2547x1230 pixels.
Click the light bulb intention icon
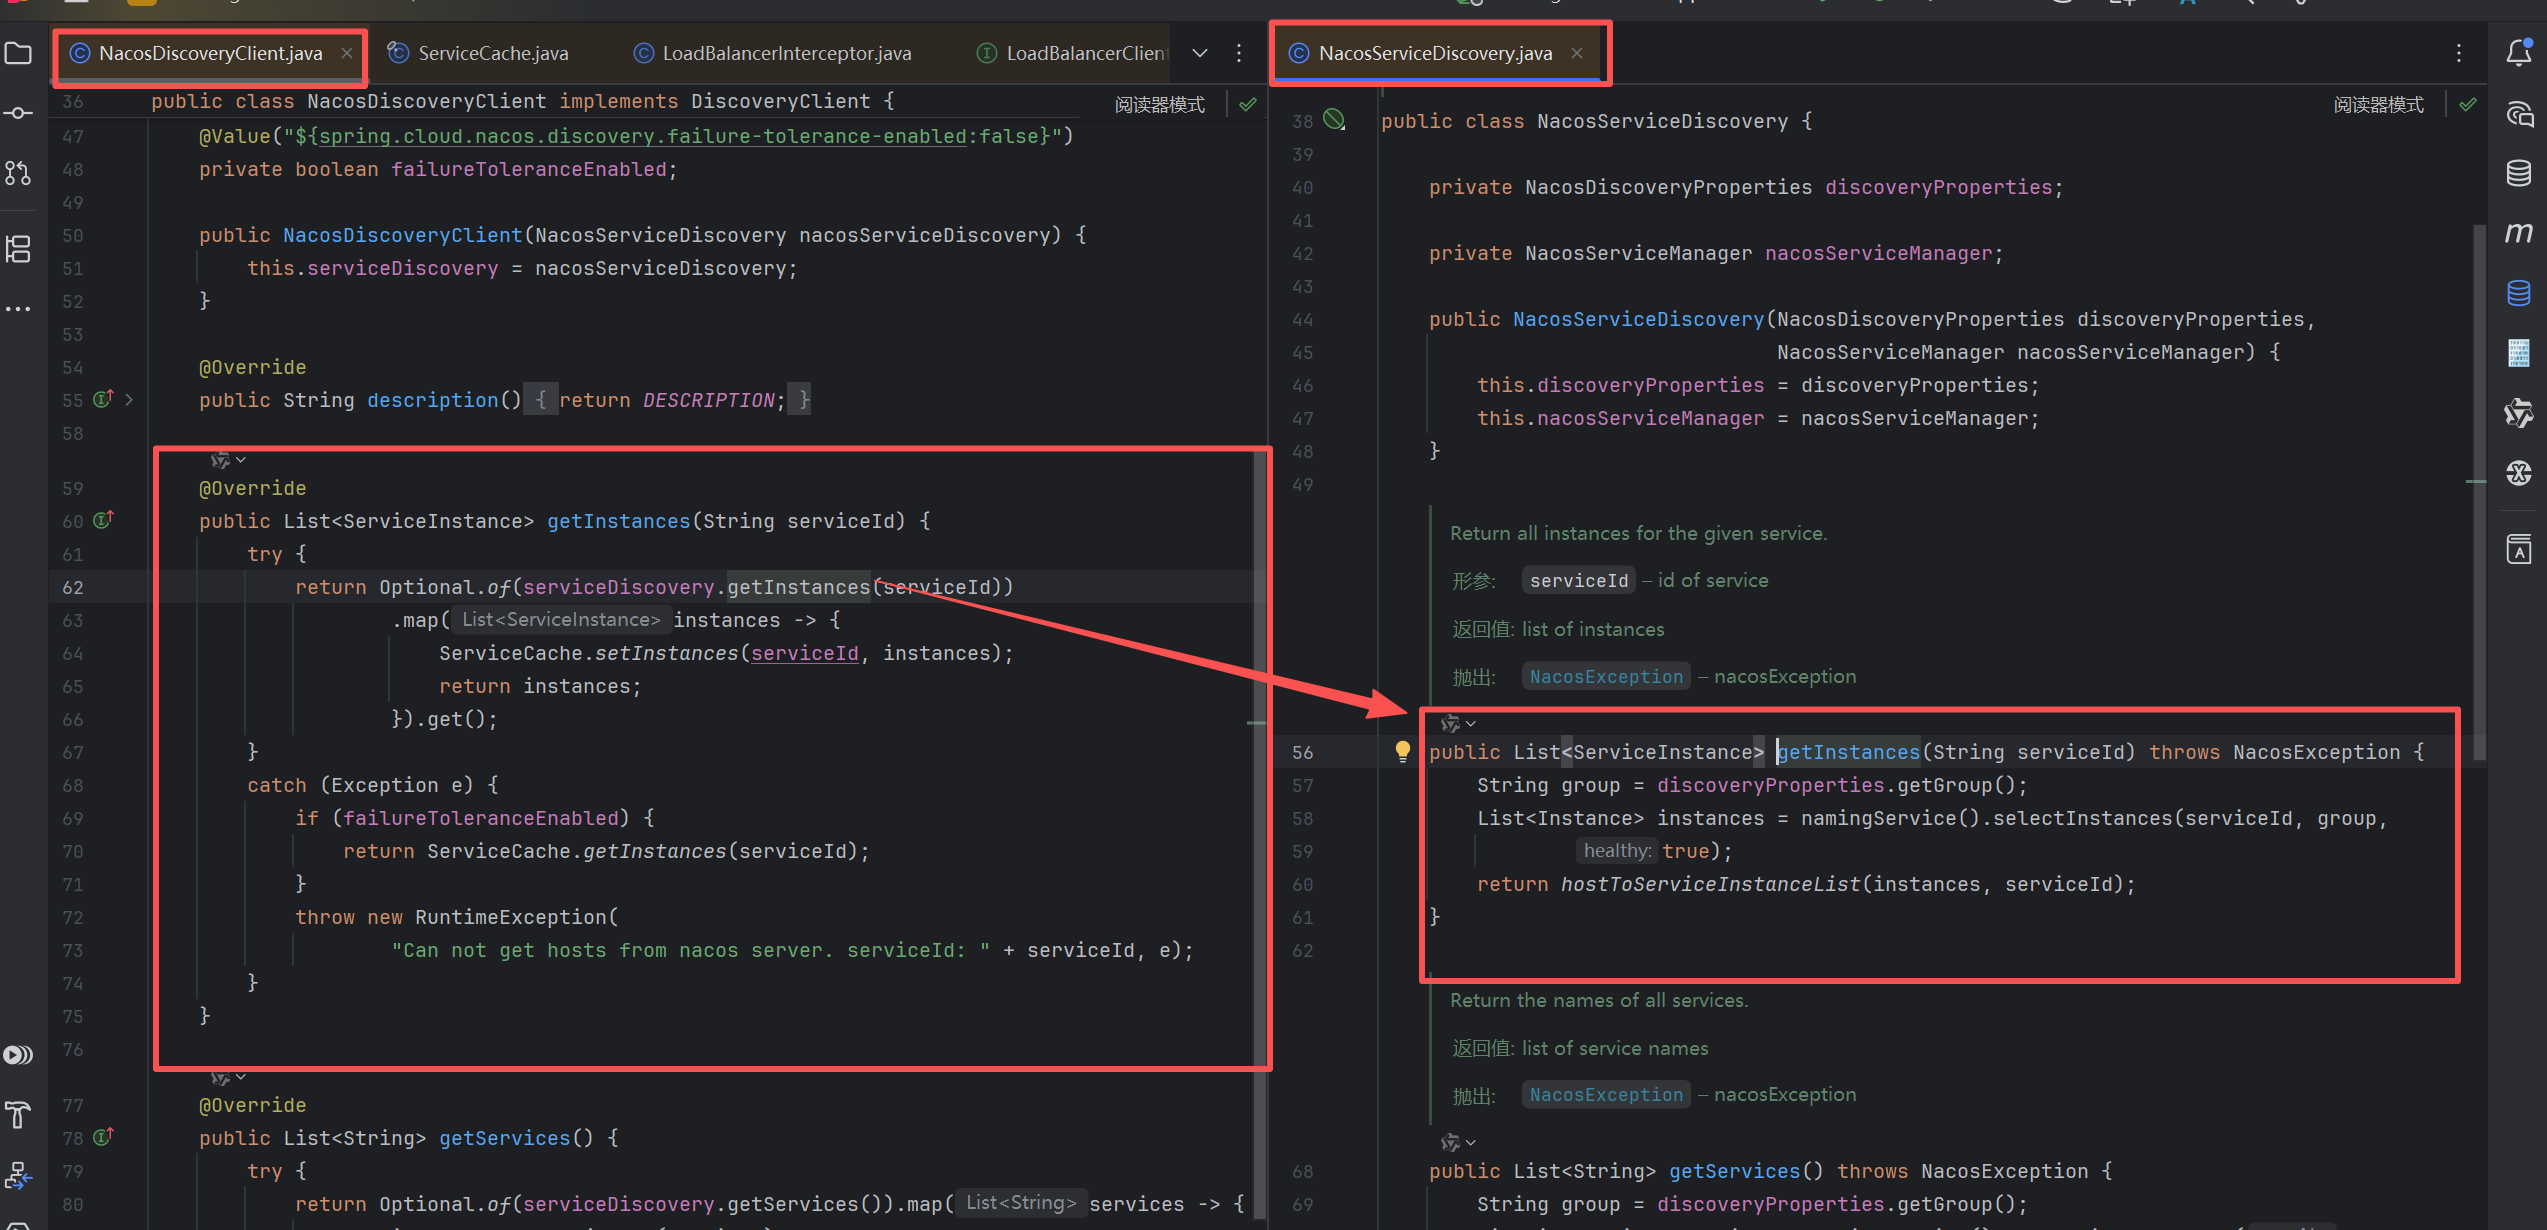(1402, 750)
